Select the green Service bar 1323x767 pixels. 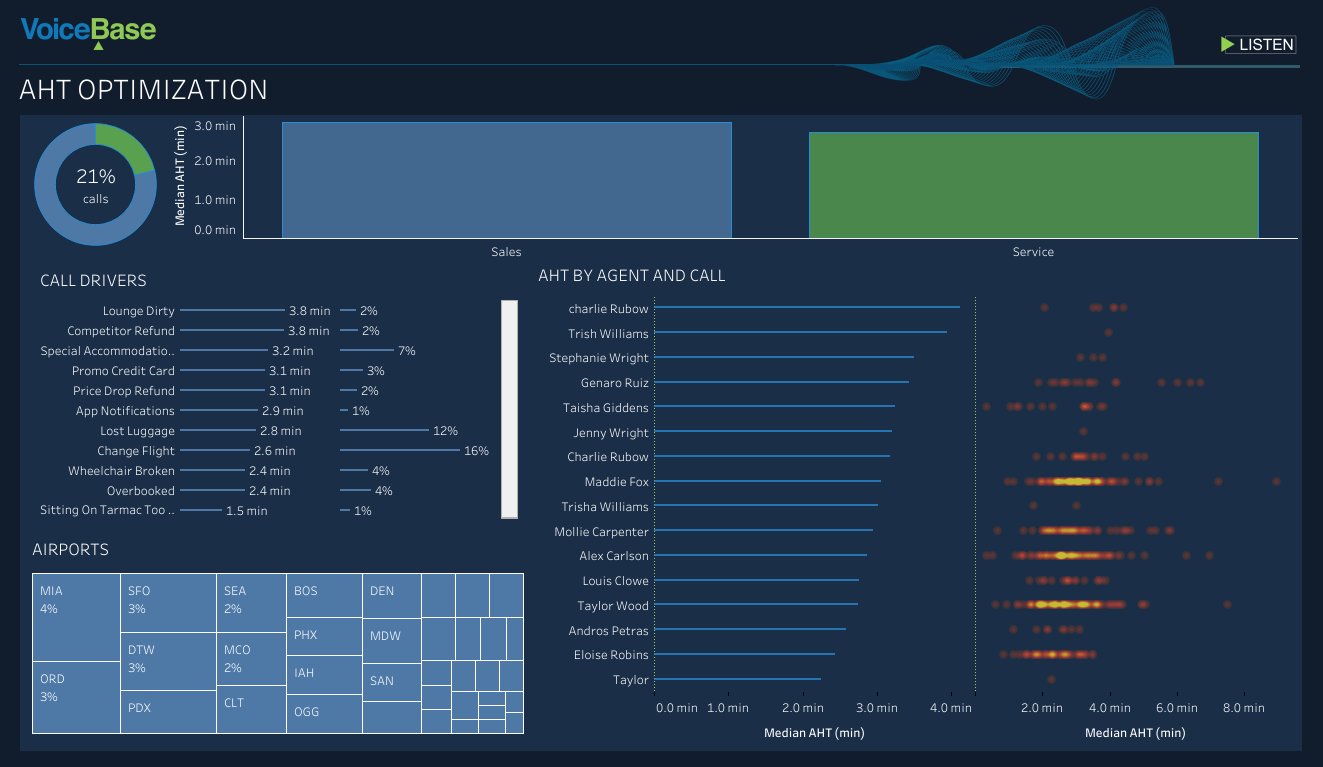pyautogui.click(x=1033, y=185)
